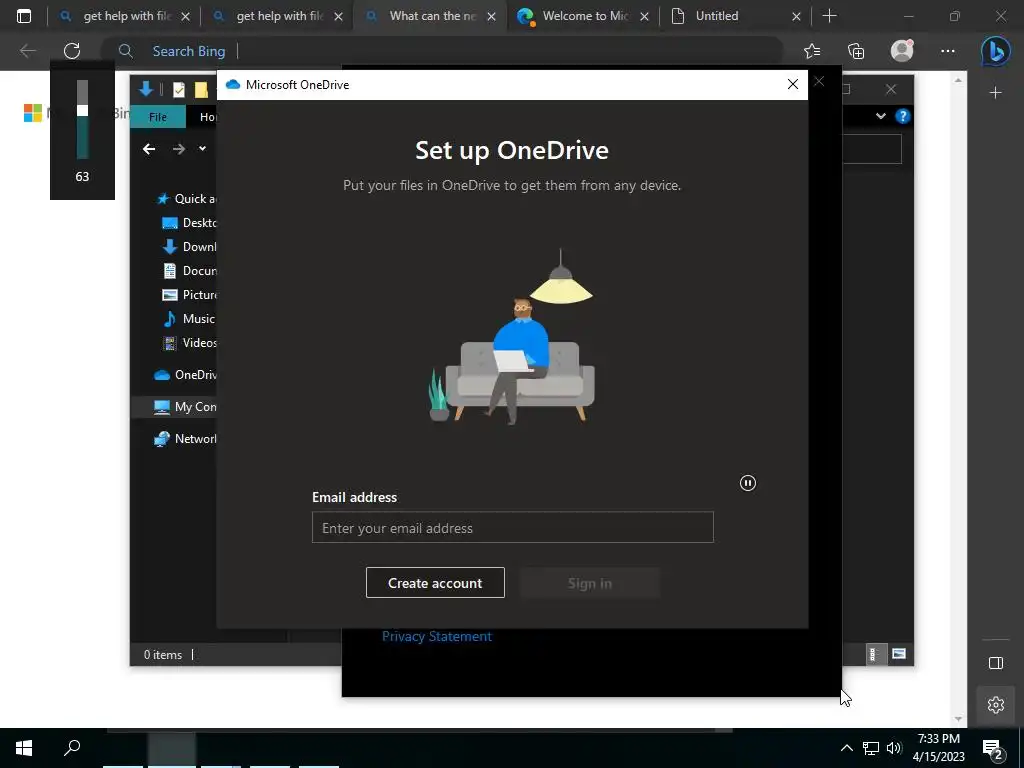Open the Privacy Statement link
The height and width of the screenshot is (768, 1024).
(x=437, y=636)
